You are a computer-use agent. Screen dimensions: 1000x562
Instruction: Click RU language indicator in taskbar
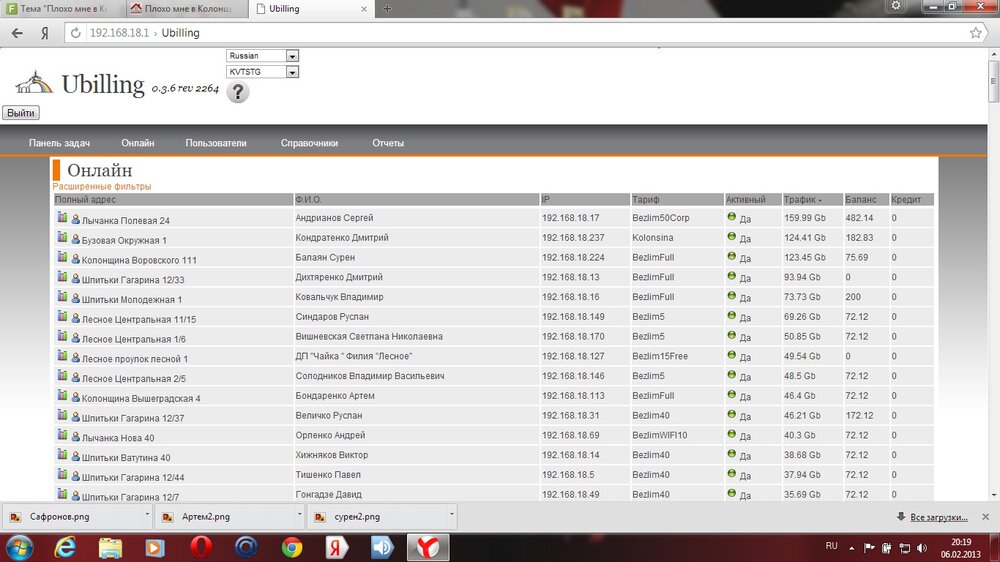click(831, 546)
